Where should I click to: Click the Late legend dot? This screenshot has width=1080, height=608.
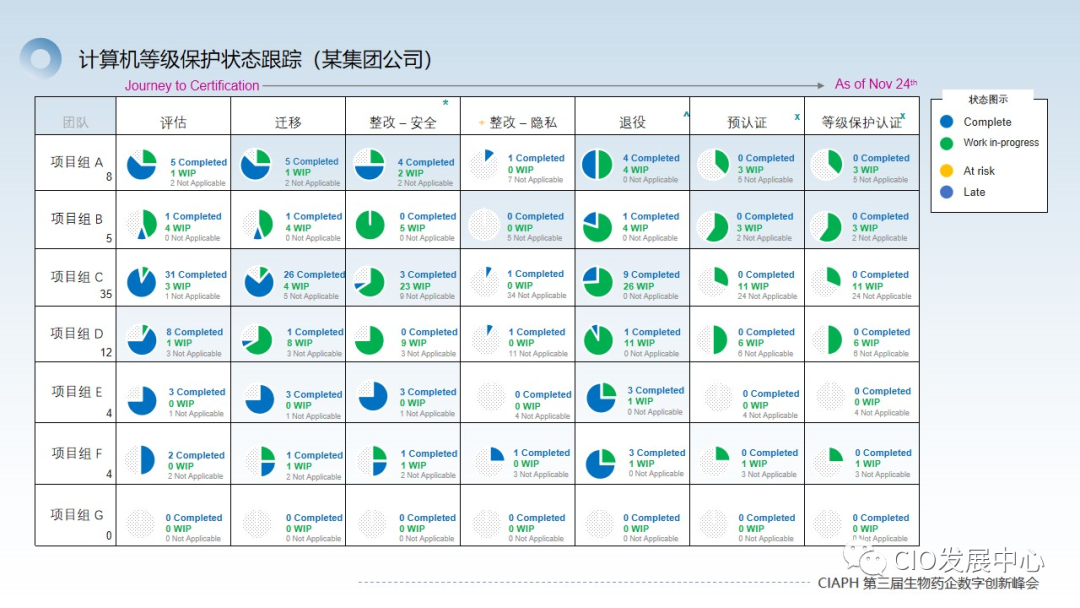pyautogui.click(x=946, y=192)
